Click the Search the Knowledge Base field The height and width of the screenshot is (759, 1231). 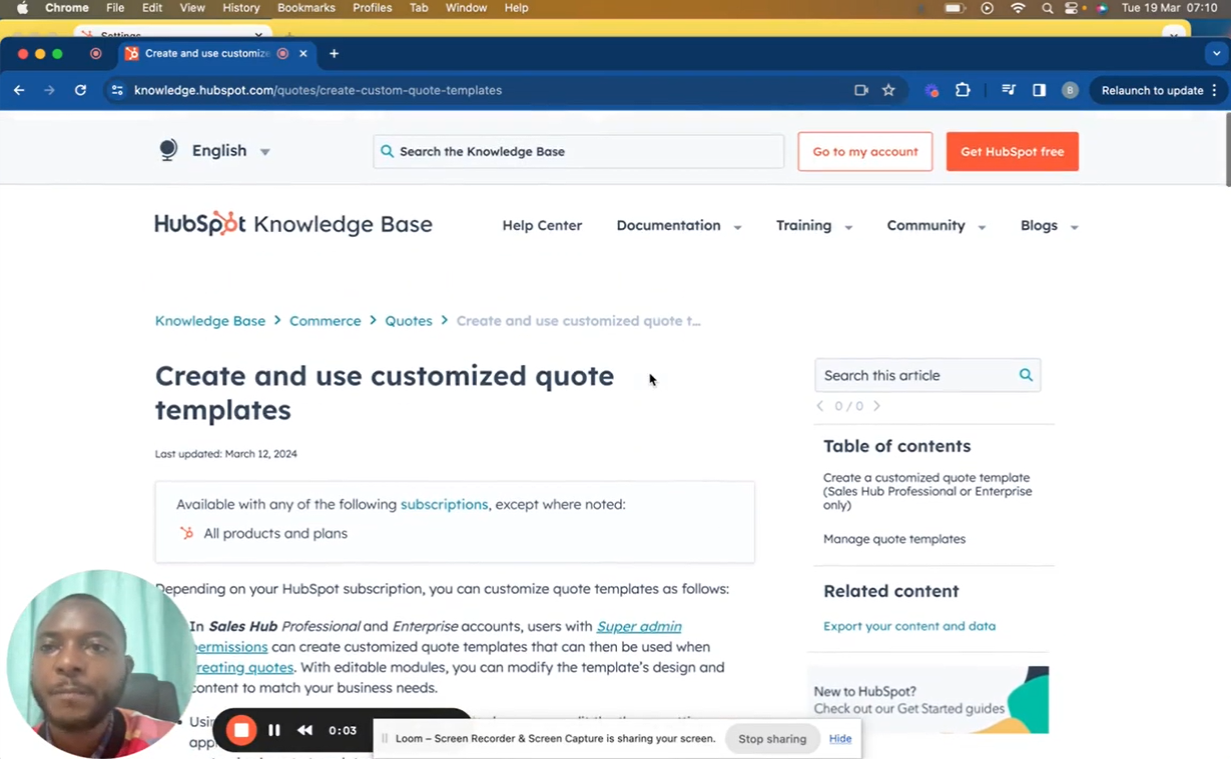click(x=578, y=151)
